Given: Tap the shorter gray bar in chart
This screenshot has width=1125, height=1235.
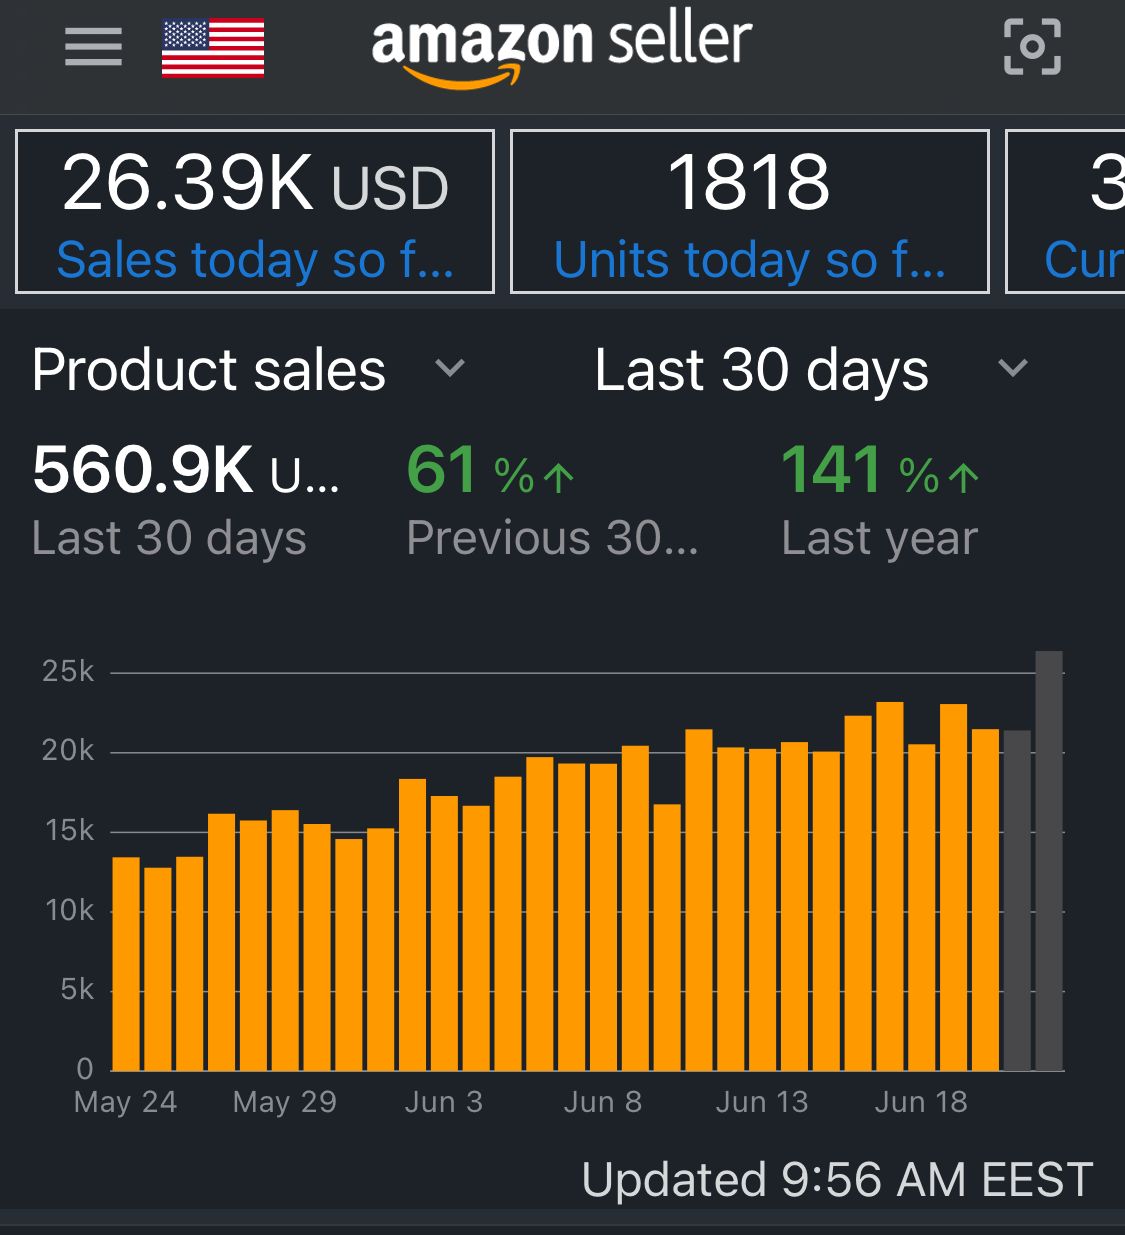Looking at the screenshot, I should (1017, 900).
